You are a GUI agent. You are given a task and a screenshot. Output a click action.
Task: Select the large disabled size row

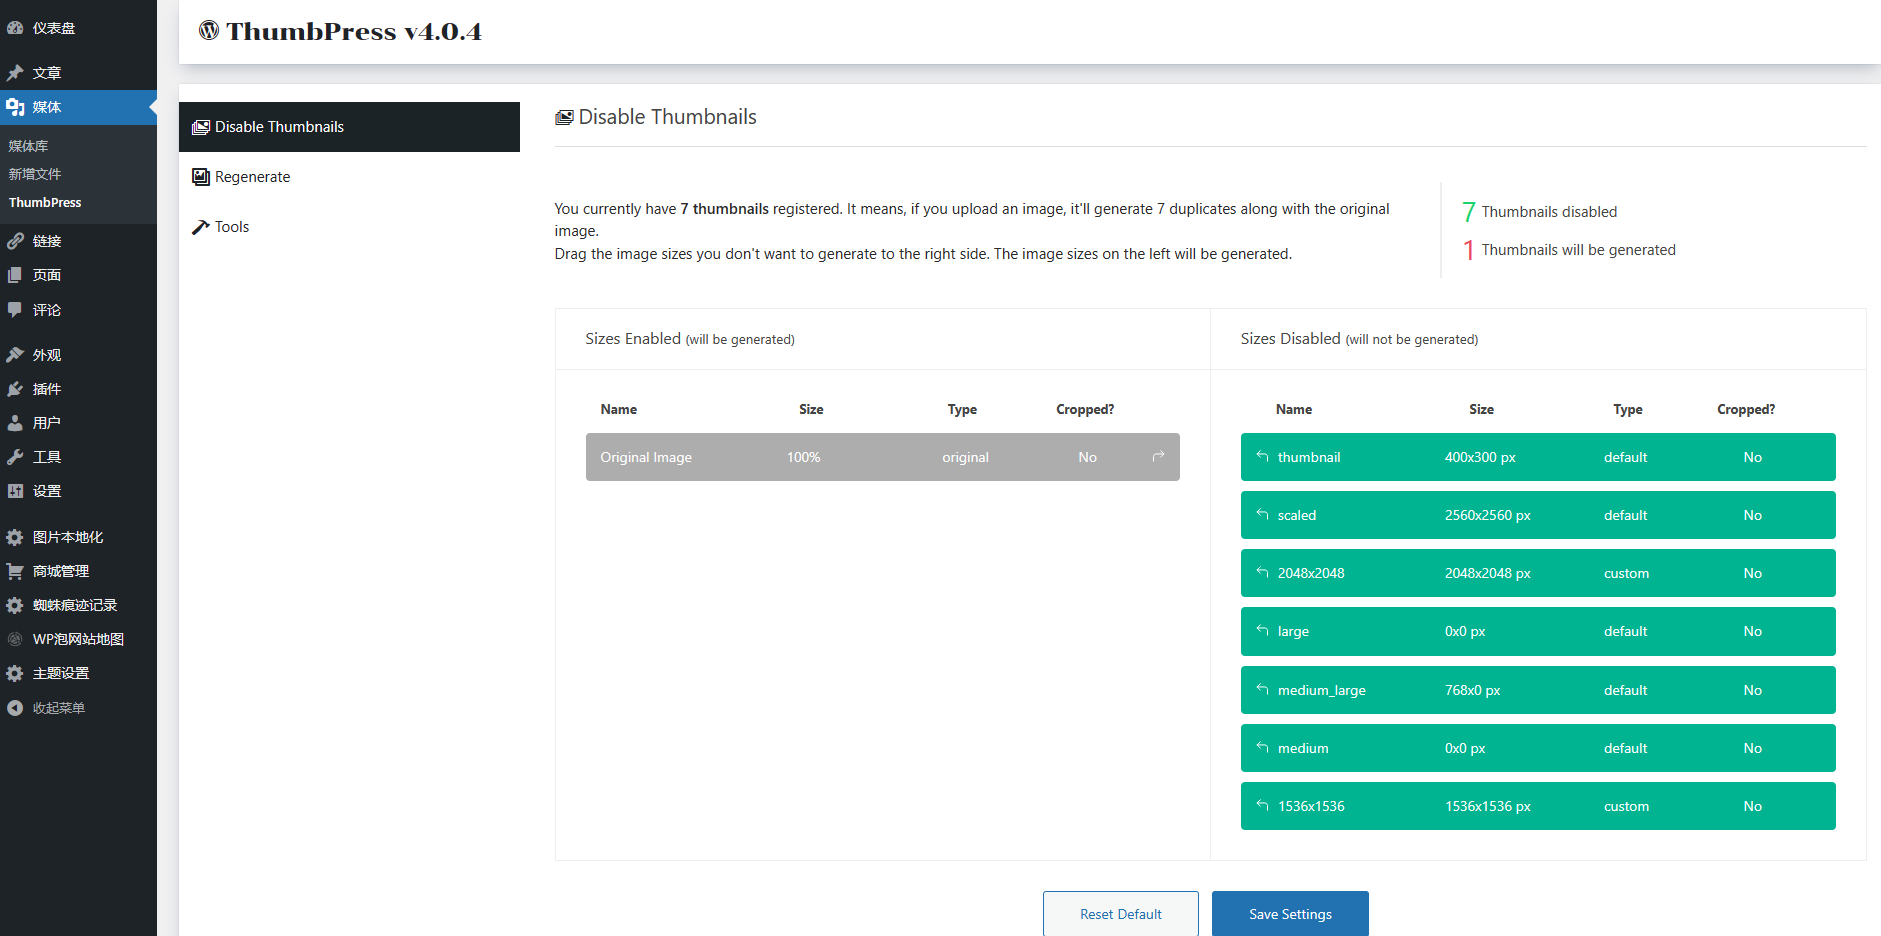click(1537, 631)
